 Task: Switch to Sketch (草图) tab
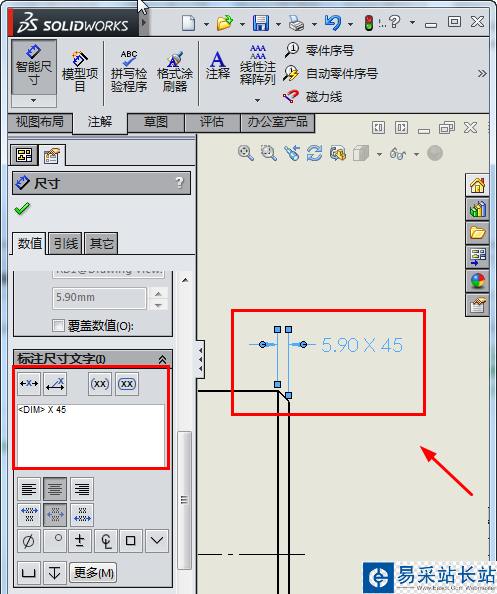point(156,122)
